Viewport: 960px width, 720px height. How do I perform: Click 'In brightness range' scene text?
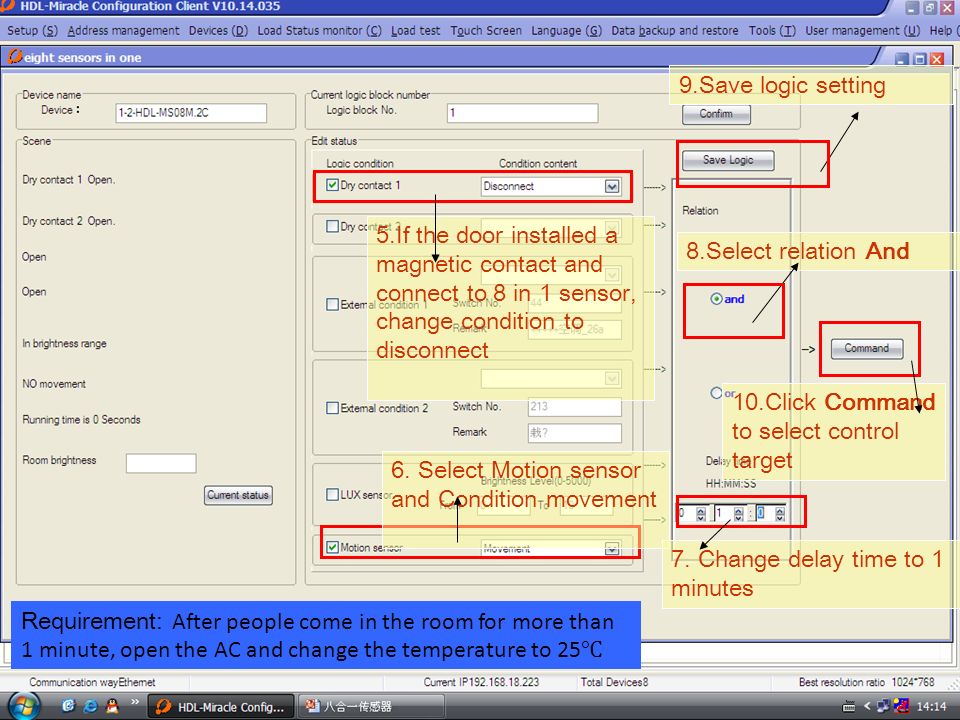point(64,343)
